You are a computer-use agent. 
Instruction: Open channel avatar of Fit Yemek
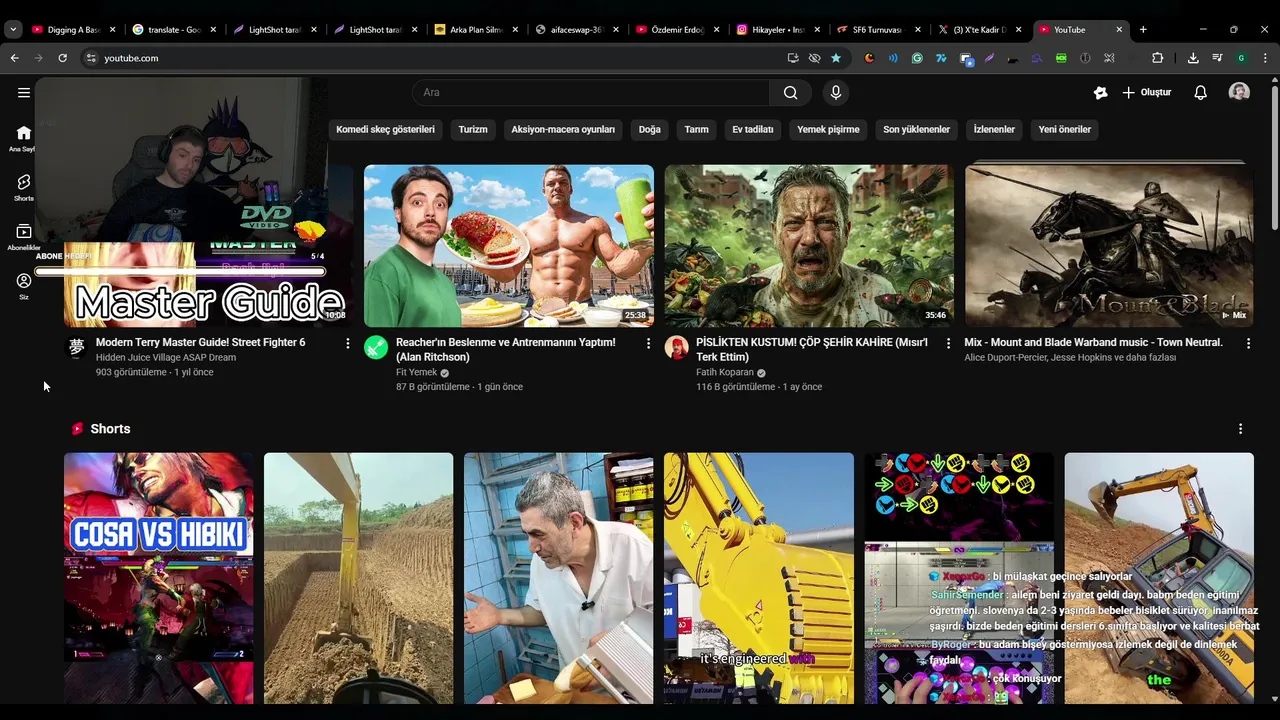[376, 348]
